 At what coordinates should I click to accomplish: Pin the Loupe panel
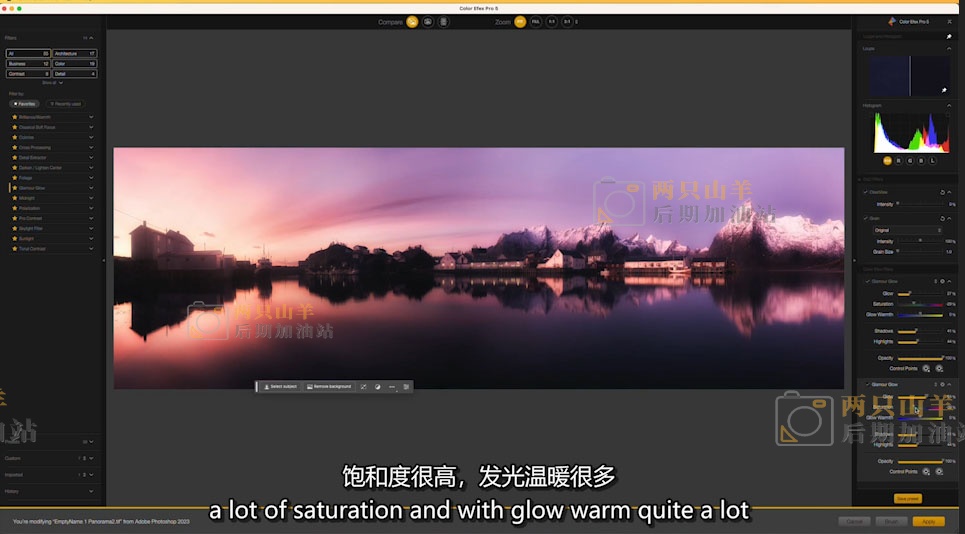948,37
